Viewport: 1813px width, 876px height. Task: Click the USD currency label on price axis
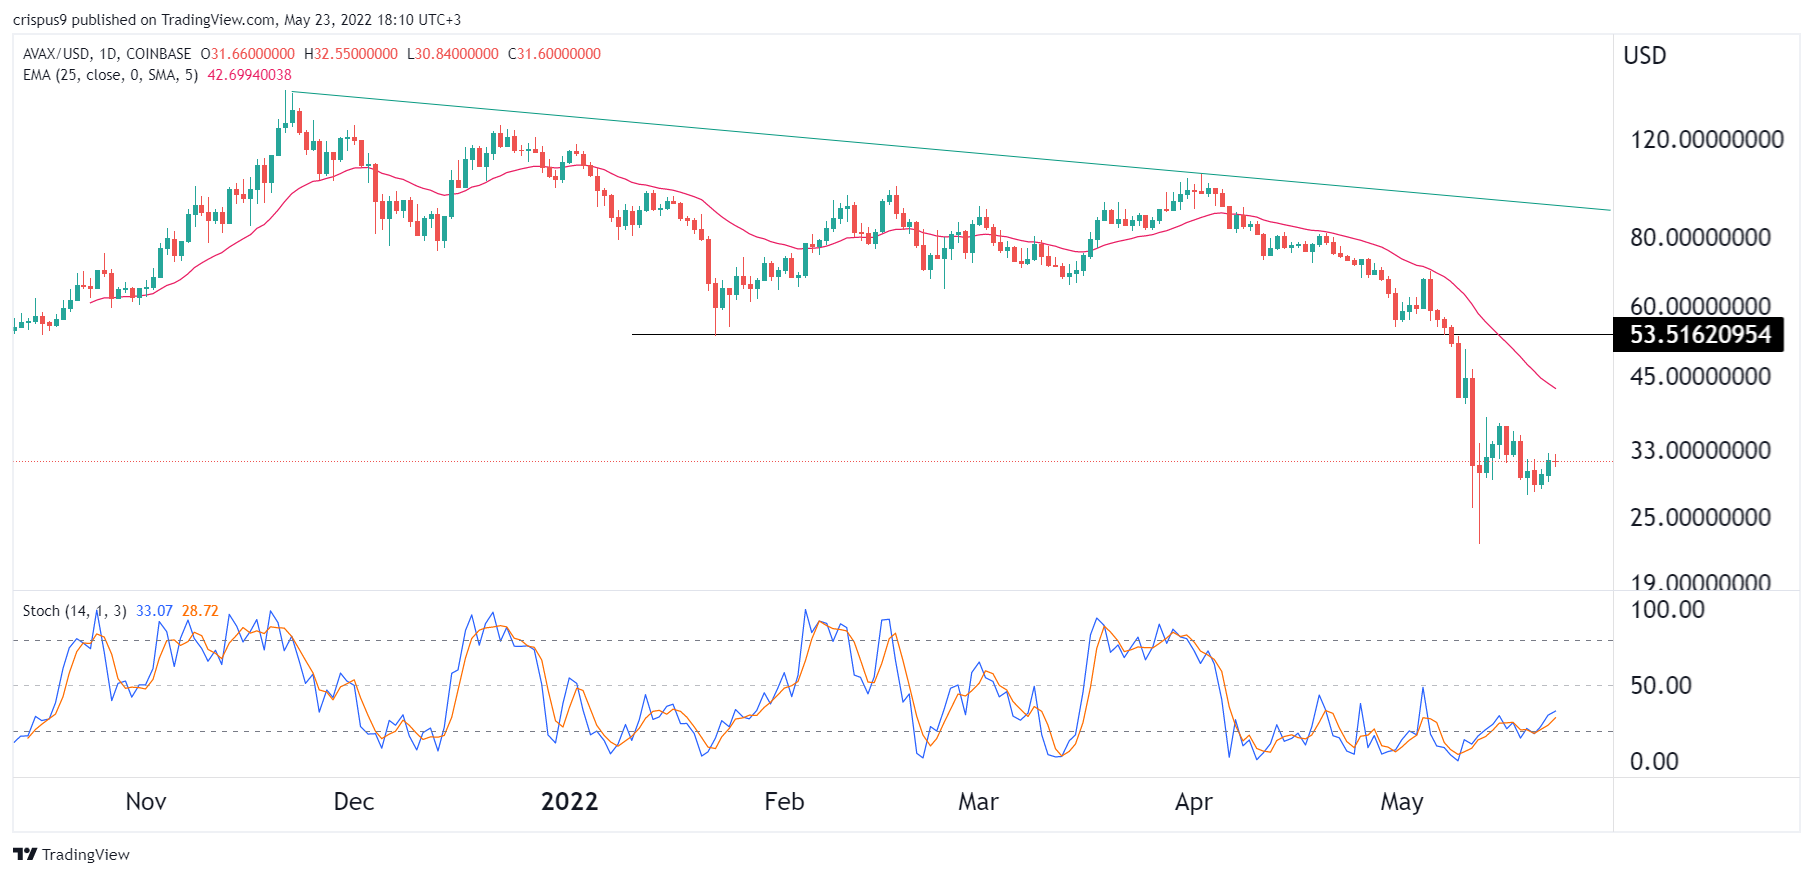click(x=1645, y=56)
